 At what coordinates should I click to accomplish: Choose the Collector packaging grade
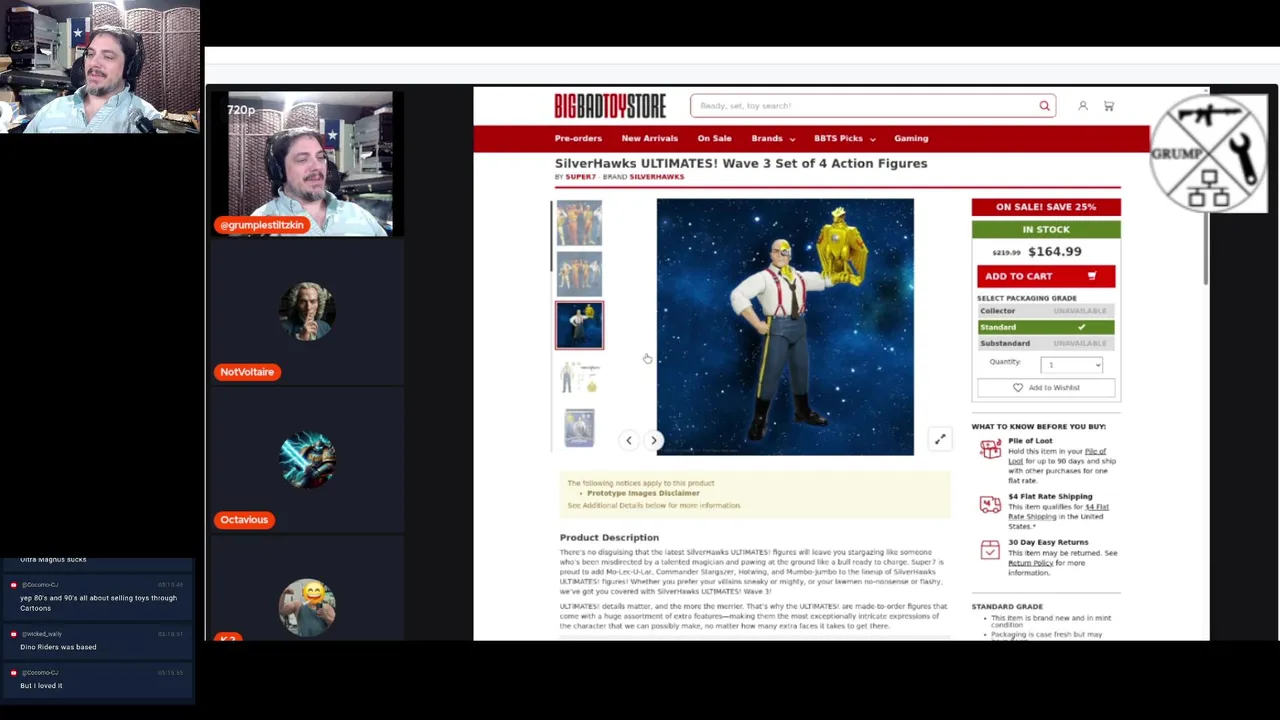point(1045,311)
